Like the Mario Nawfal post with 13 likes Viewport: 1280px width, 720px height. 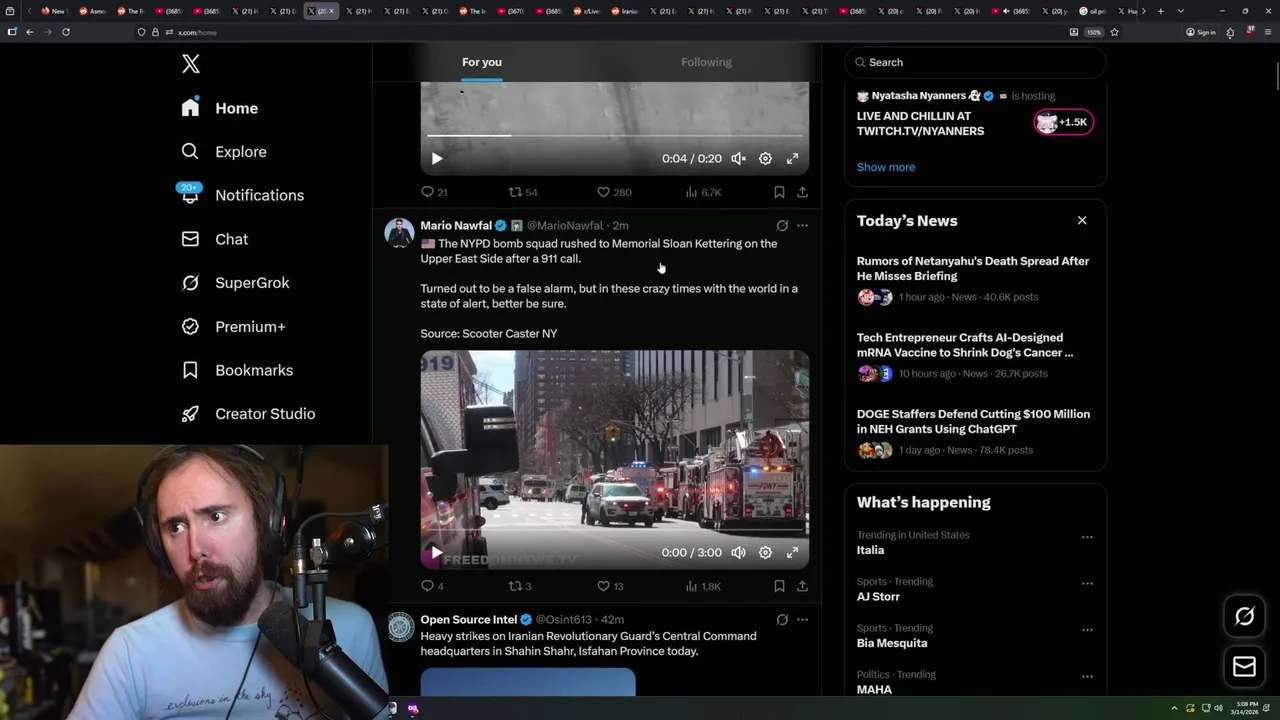pyautogui.click(x=610, y=586)
